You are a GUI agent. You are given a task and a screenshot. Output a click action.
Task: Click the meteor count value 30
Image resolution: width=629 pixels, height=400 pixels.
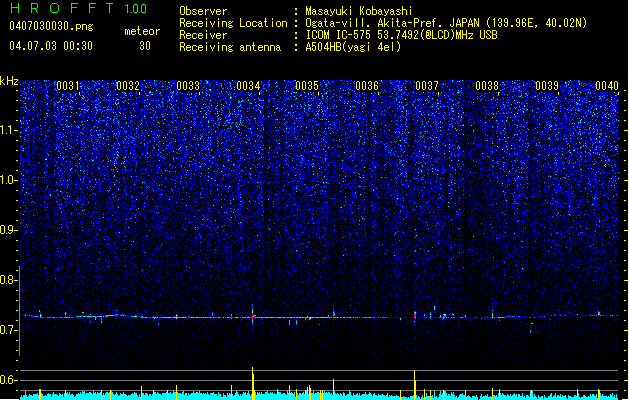click(145, 46)
